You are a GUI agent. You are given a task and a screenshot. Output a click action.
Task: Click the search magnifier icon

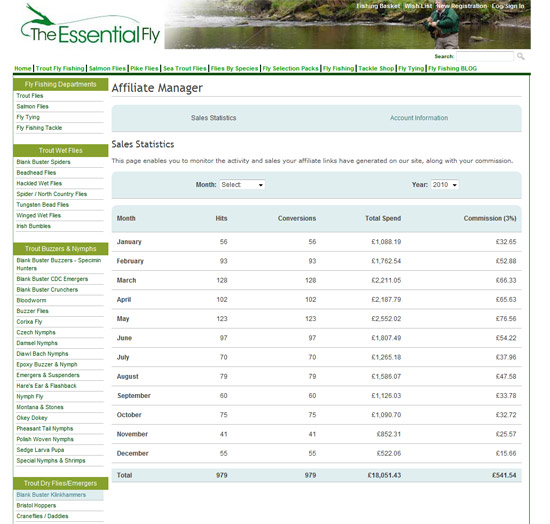point(521,56)
